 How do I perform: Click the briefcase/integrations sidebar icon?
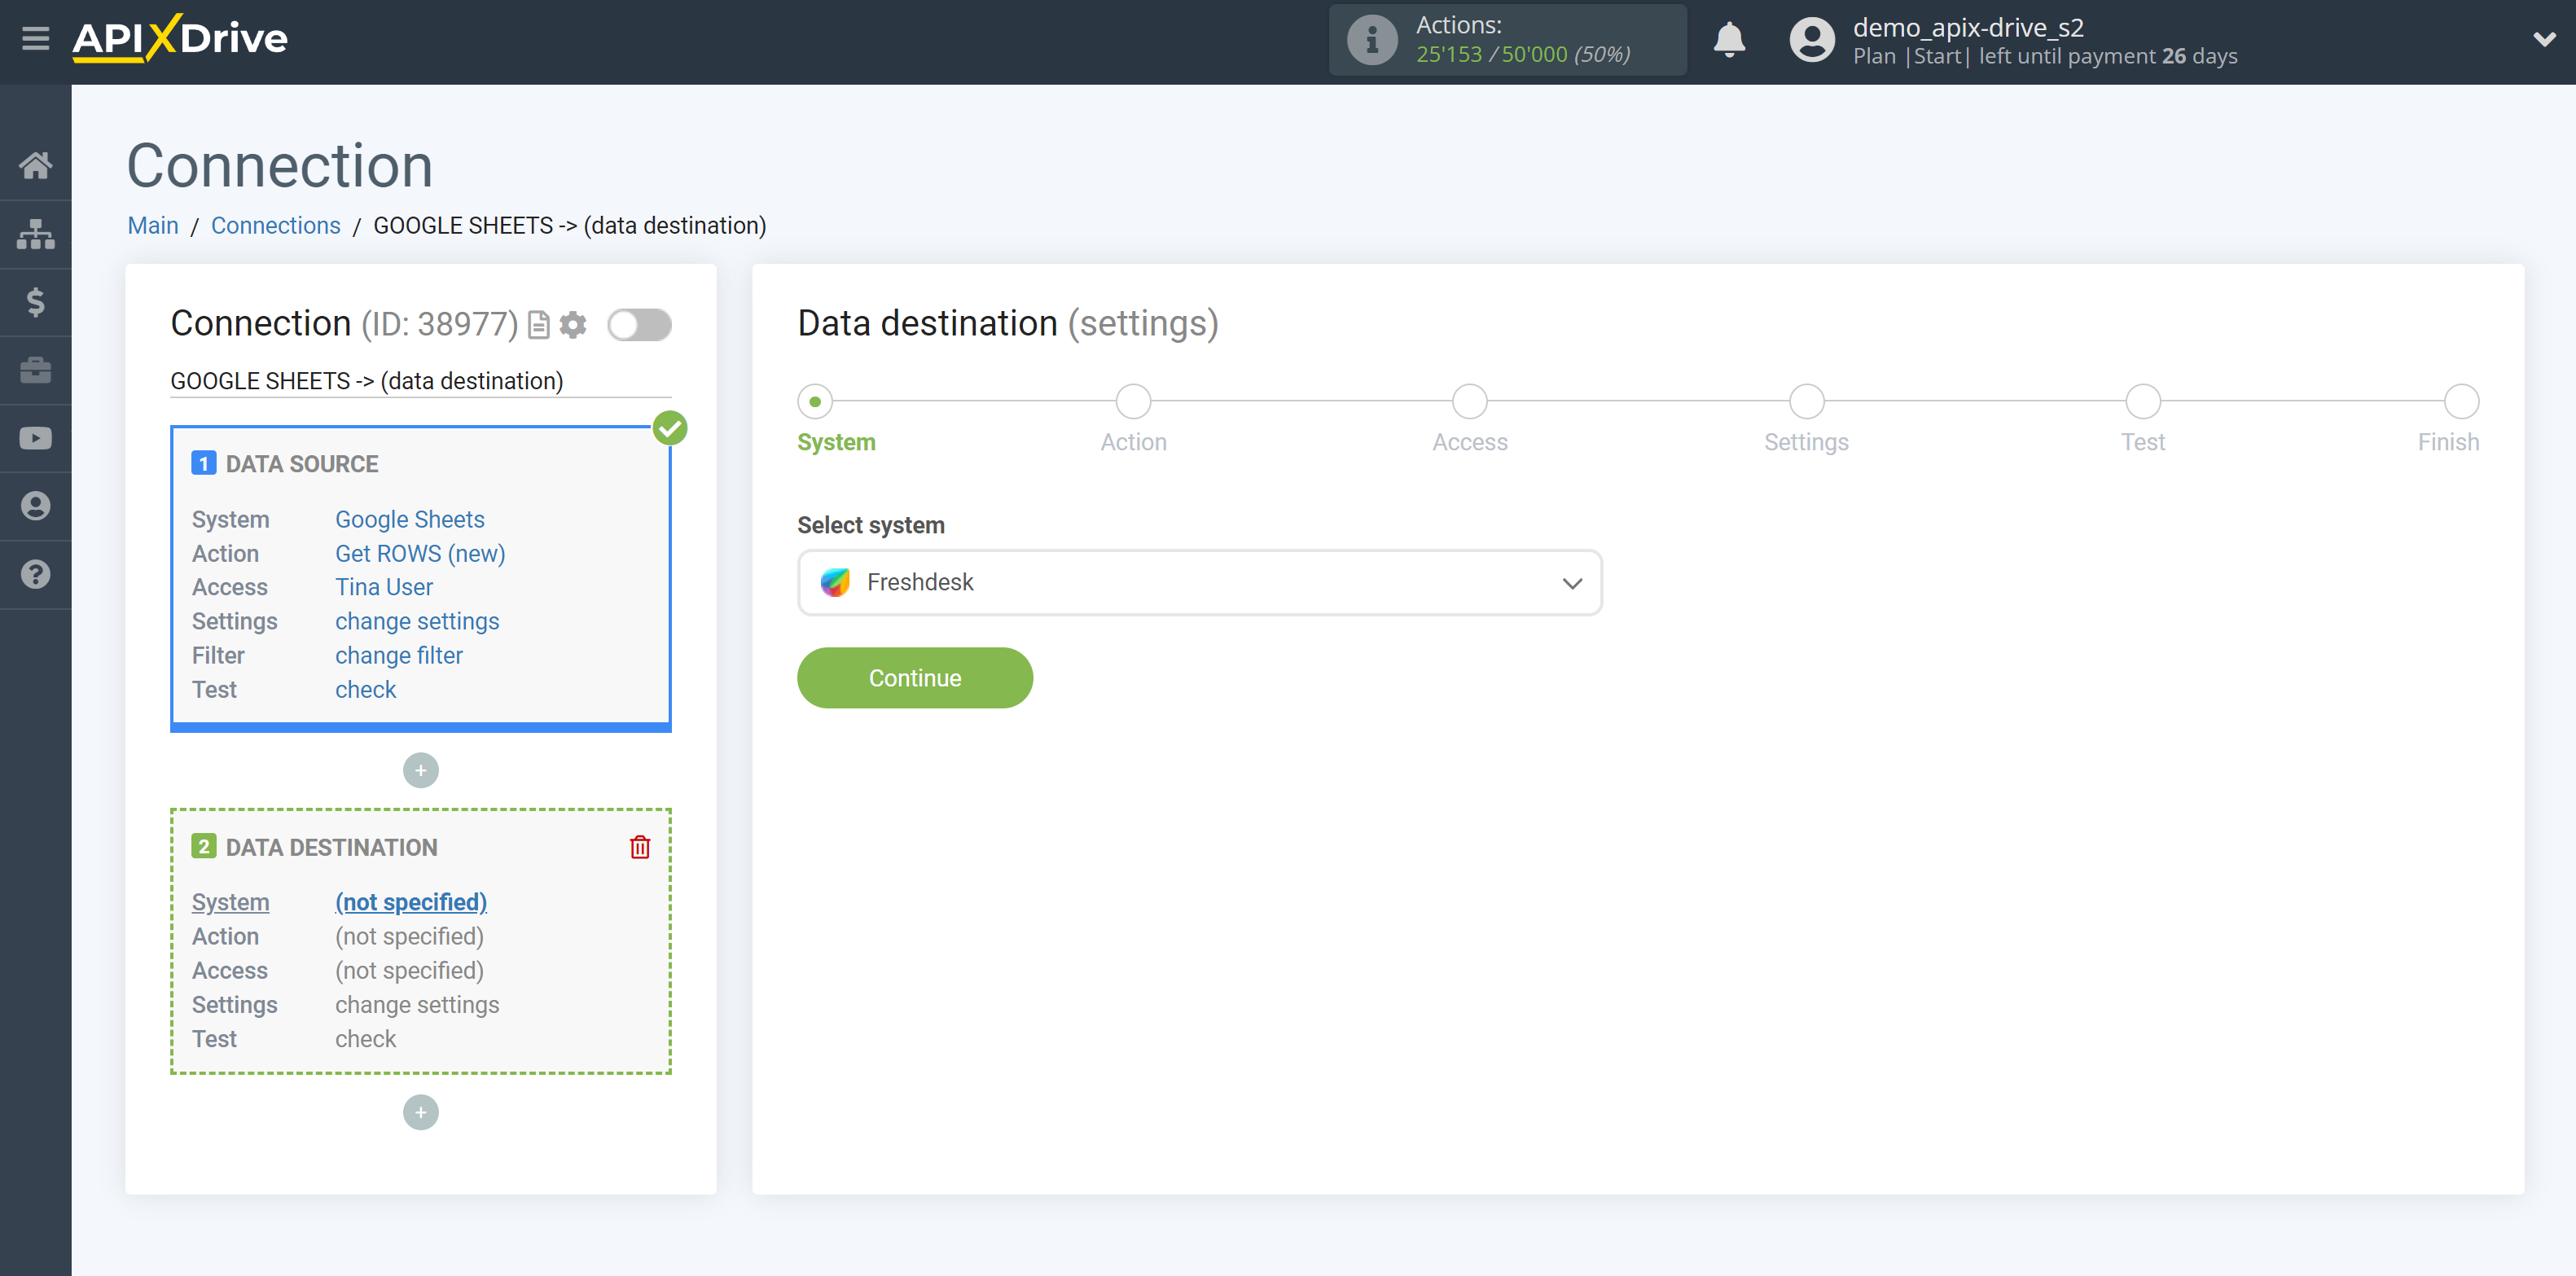click(x=36, y=370)
